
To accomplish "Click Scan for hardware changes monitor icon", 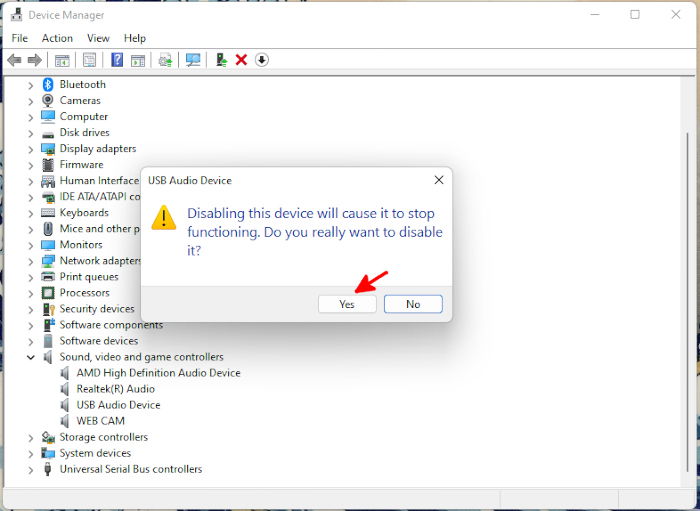I will (x=193, y=60).
